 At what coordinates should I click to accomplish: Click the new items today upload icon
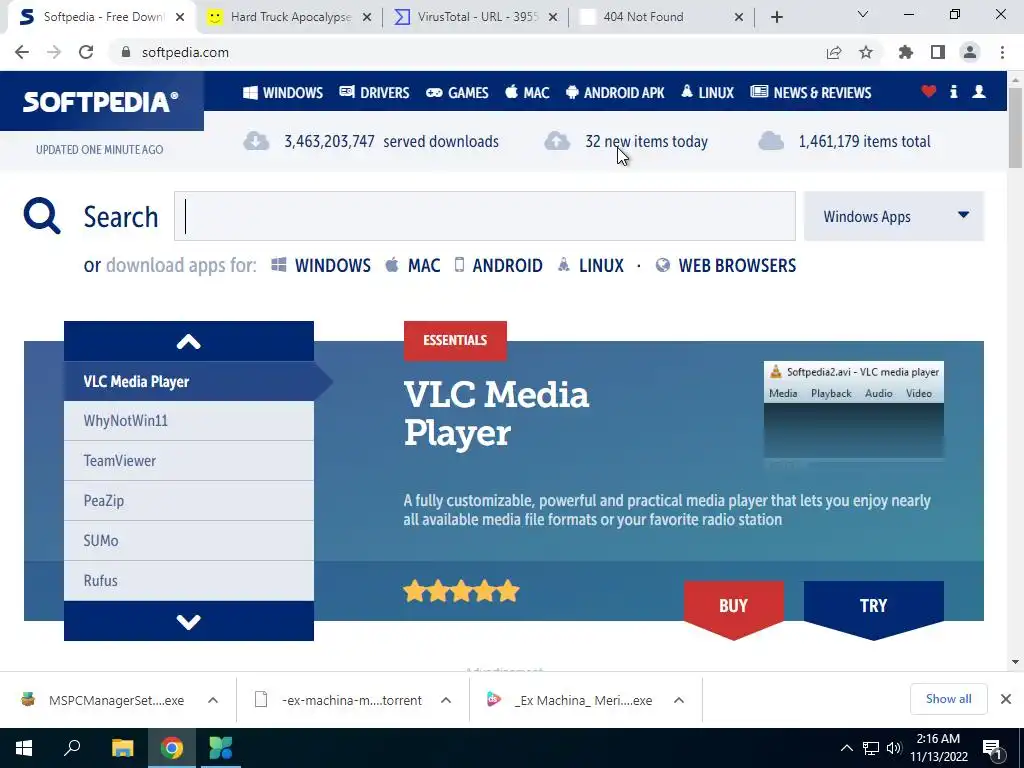click(557, 141)
